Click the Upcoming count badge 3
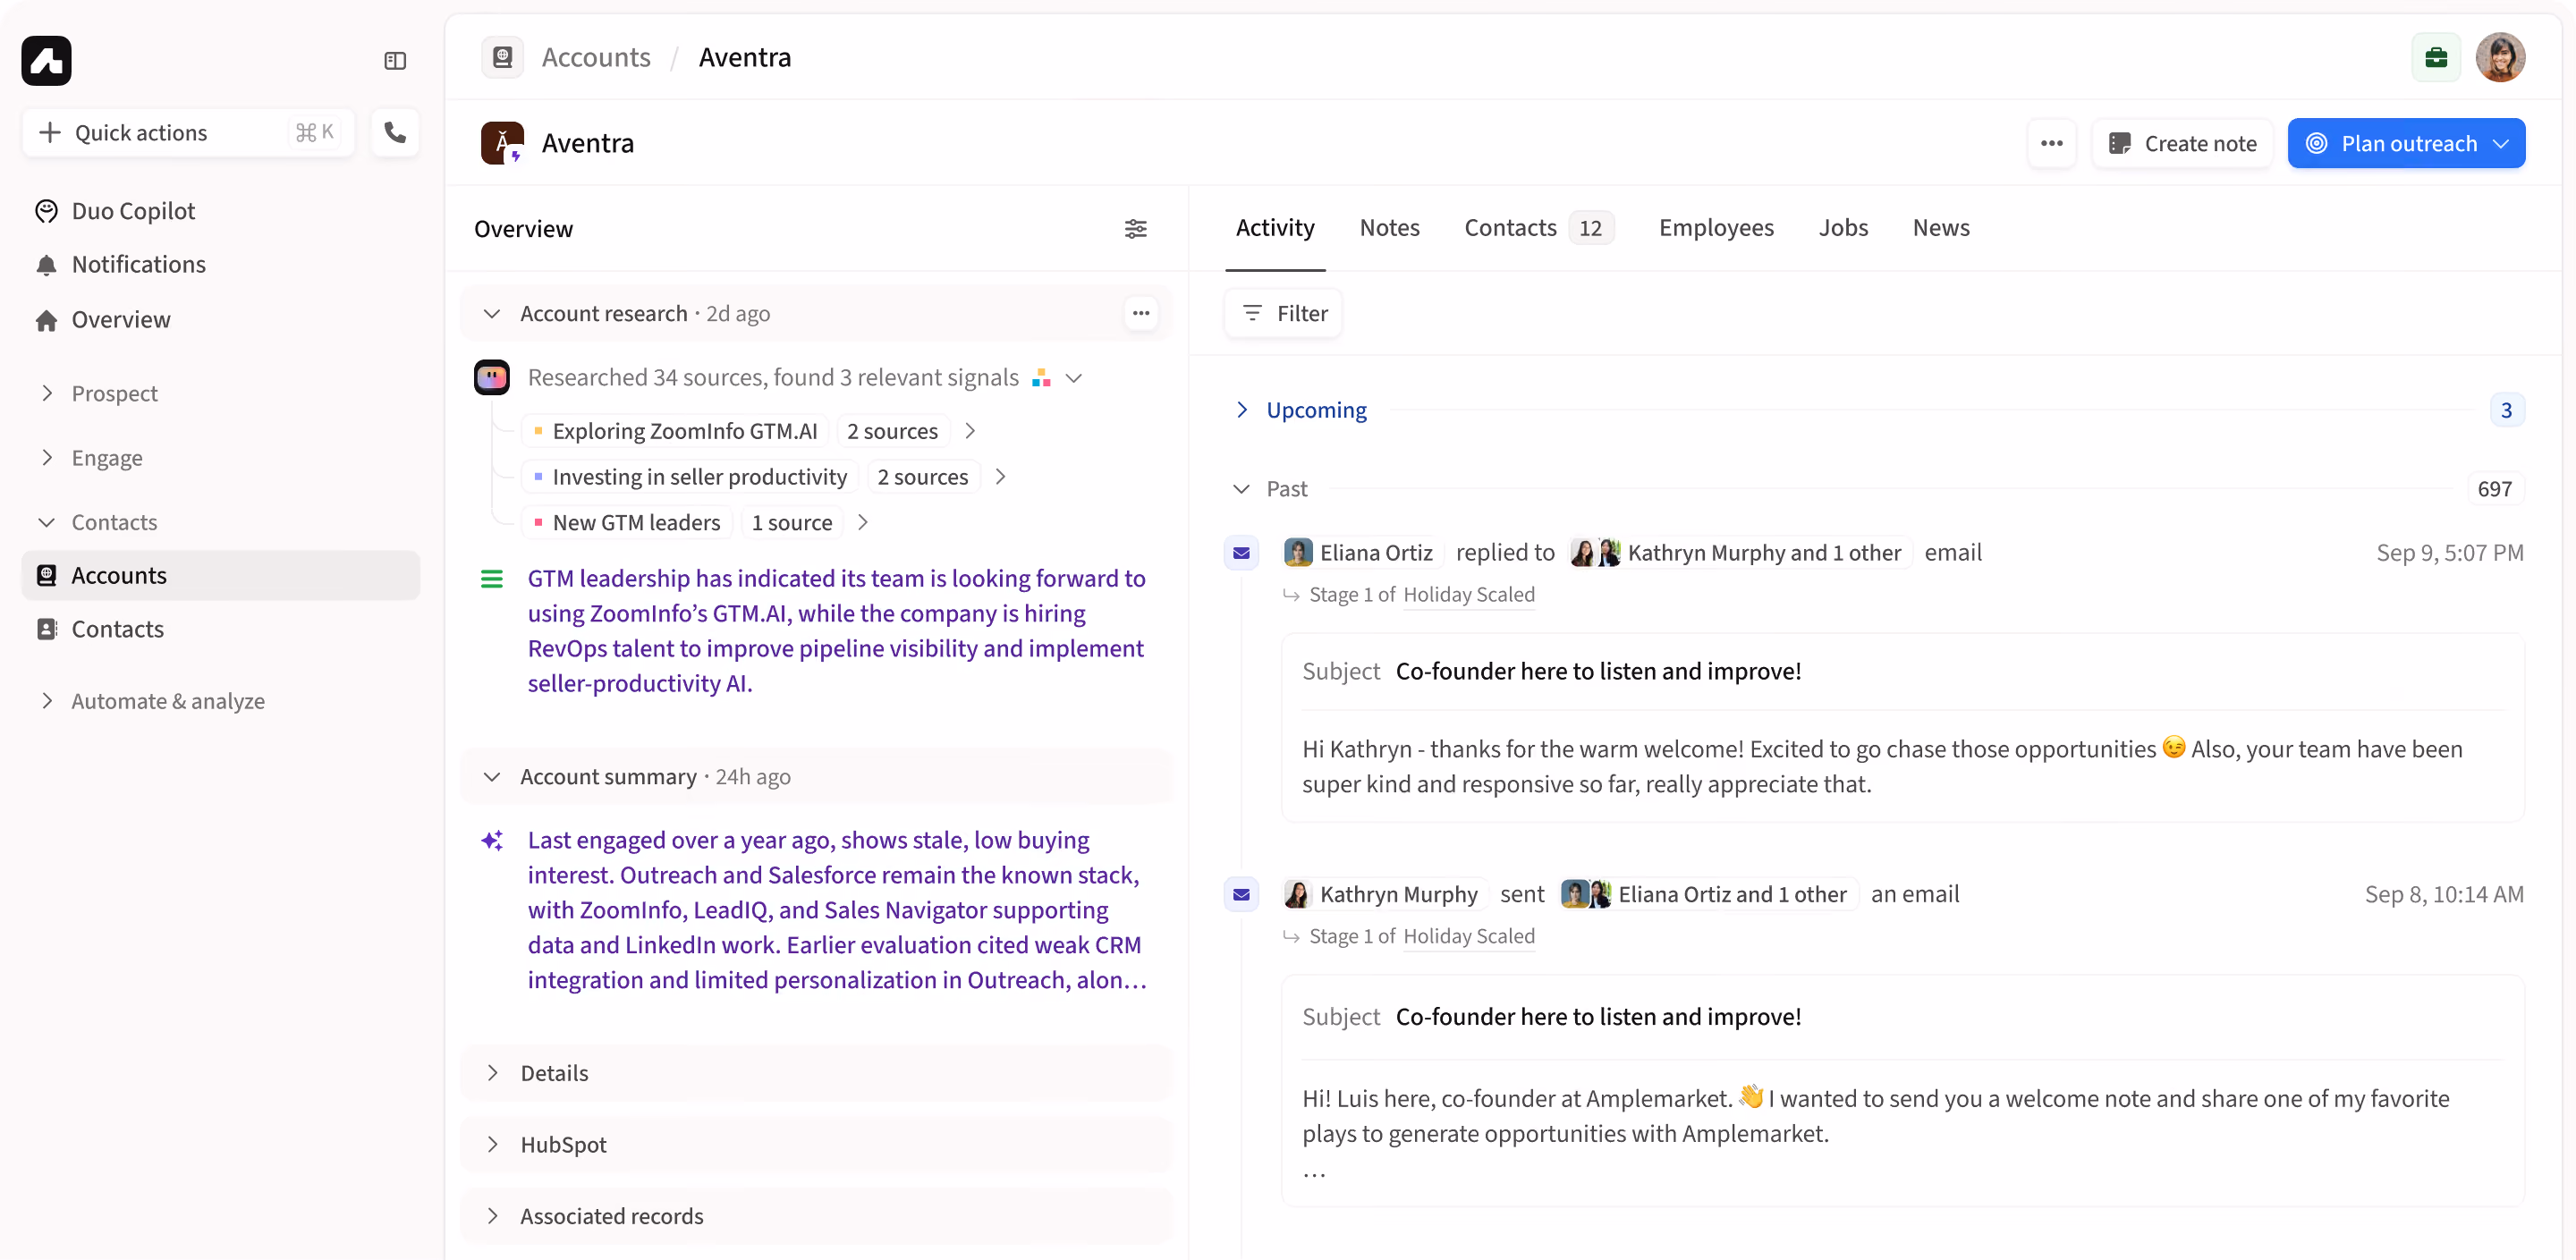Viewport: 2576px width, 1260px height. click(x=2506, y=410)
